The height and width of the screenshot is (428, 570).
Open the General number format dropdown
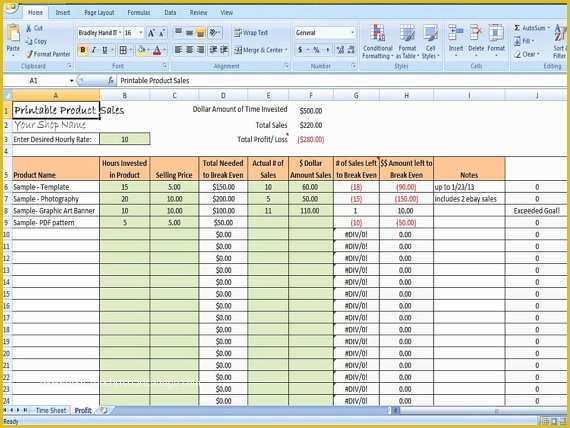pos(352,33)
